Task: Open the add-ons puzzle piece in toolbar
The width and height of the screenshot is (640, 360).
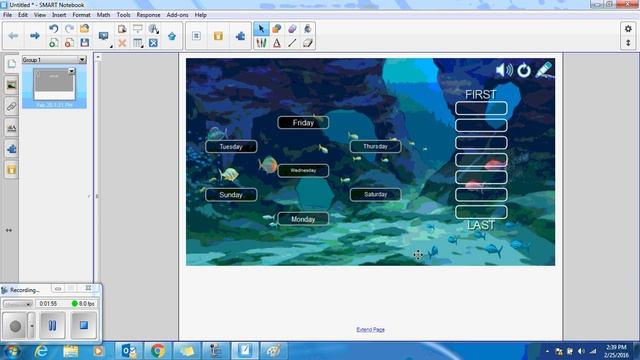Action: tap(240, 36)
